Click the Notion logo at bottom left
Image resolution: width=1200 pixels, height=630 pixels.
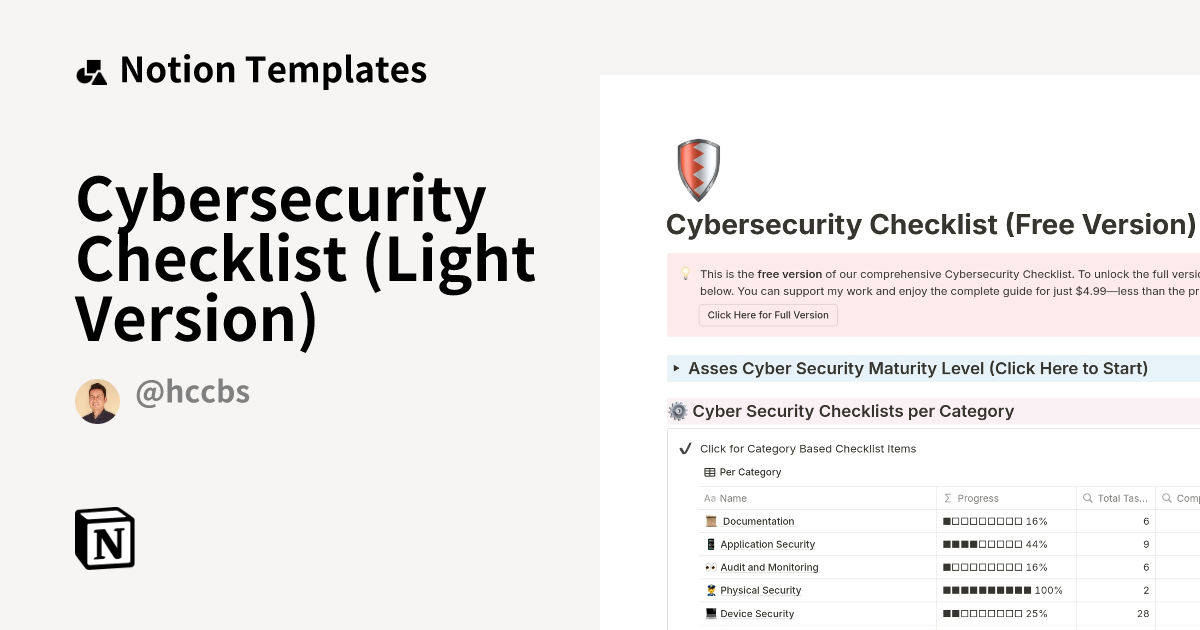[104, 539]
